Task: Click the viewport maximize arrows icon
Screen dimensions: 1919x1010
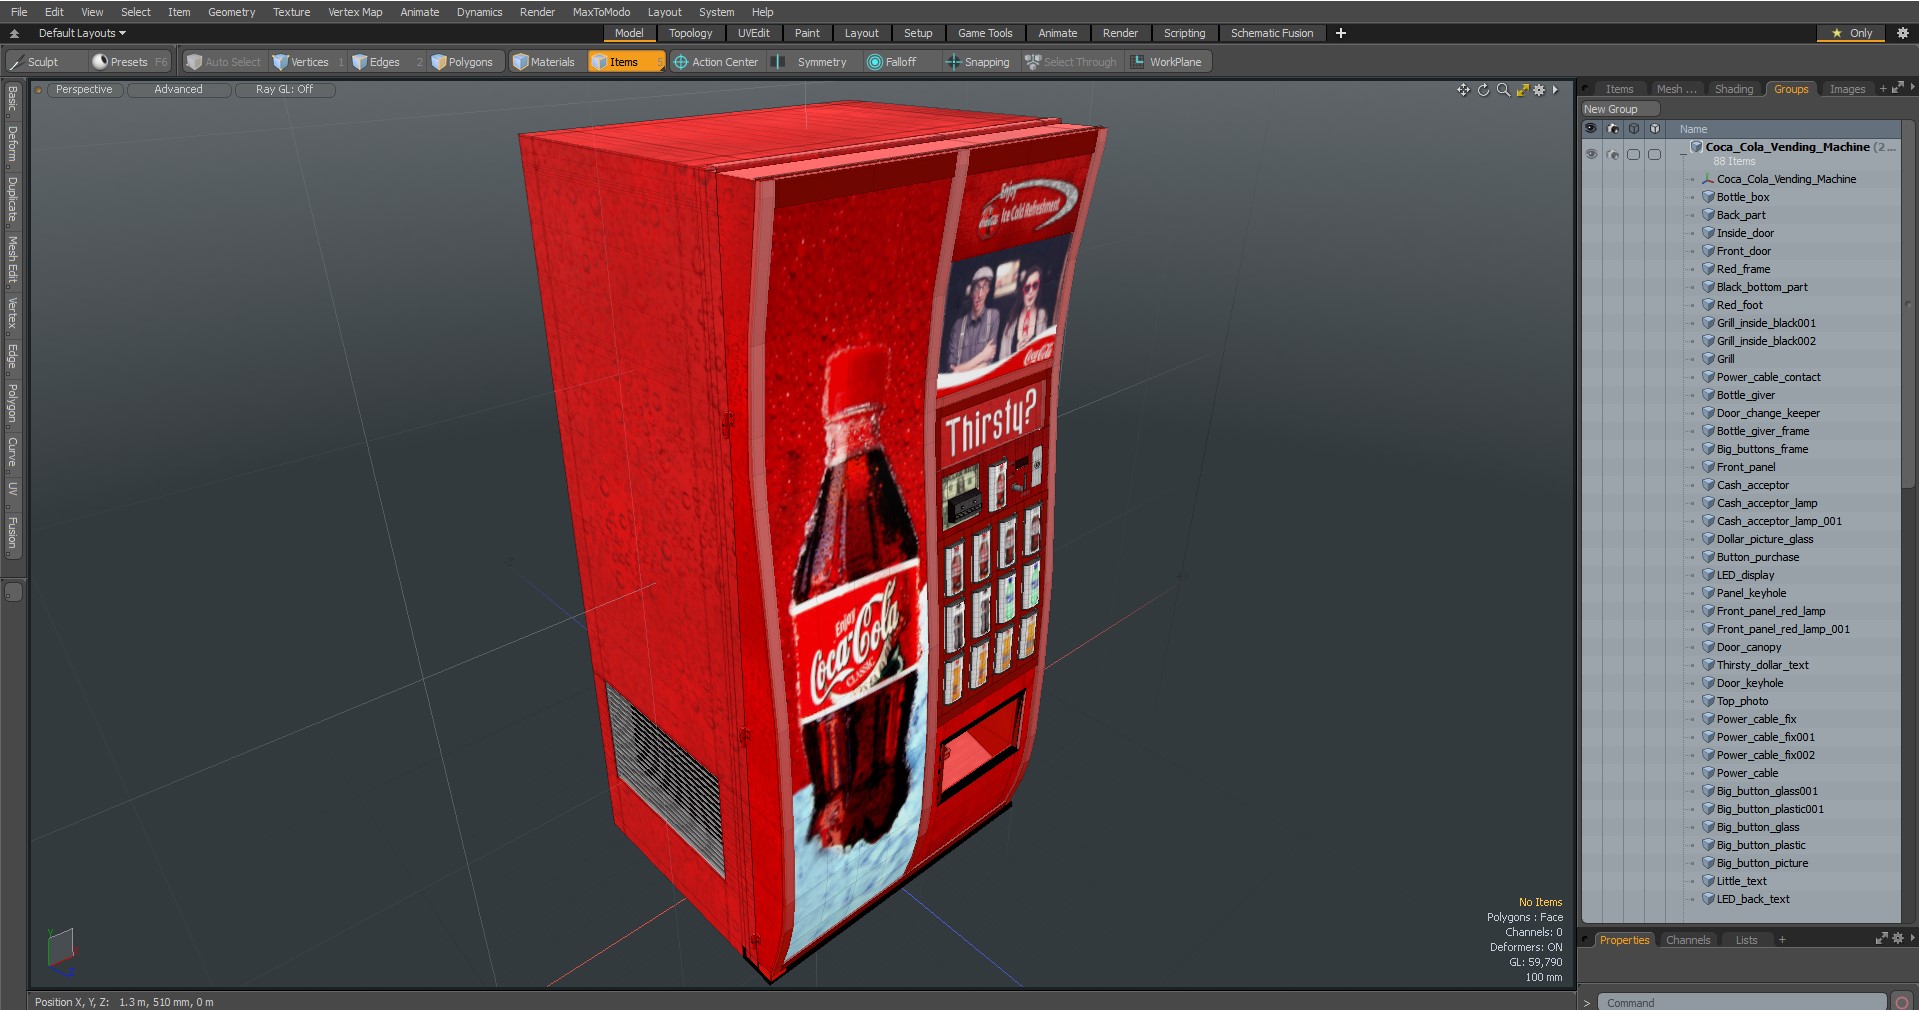Action: coord(1522,90)
